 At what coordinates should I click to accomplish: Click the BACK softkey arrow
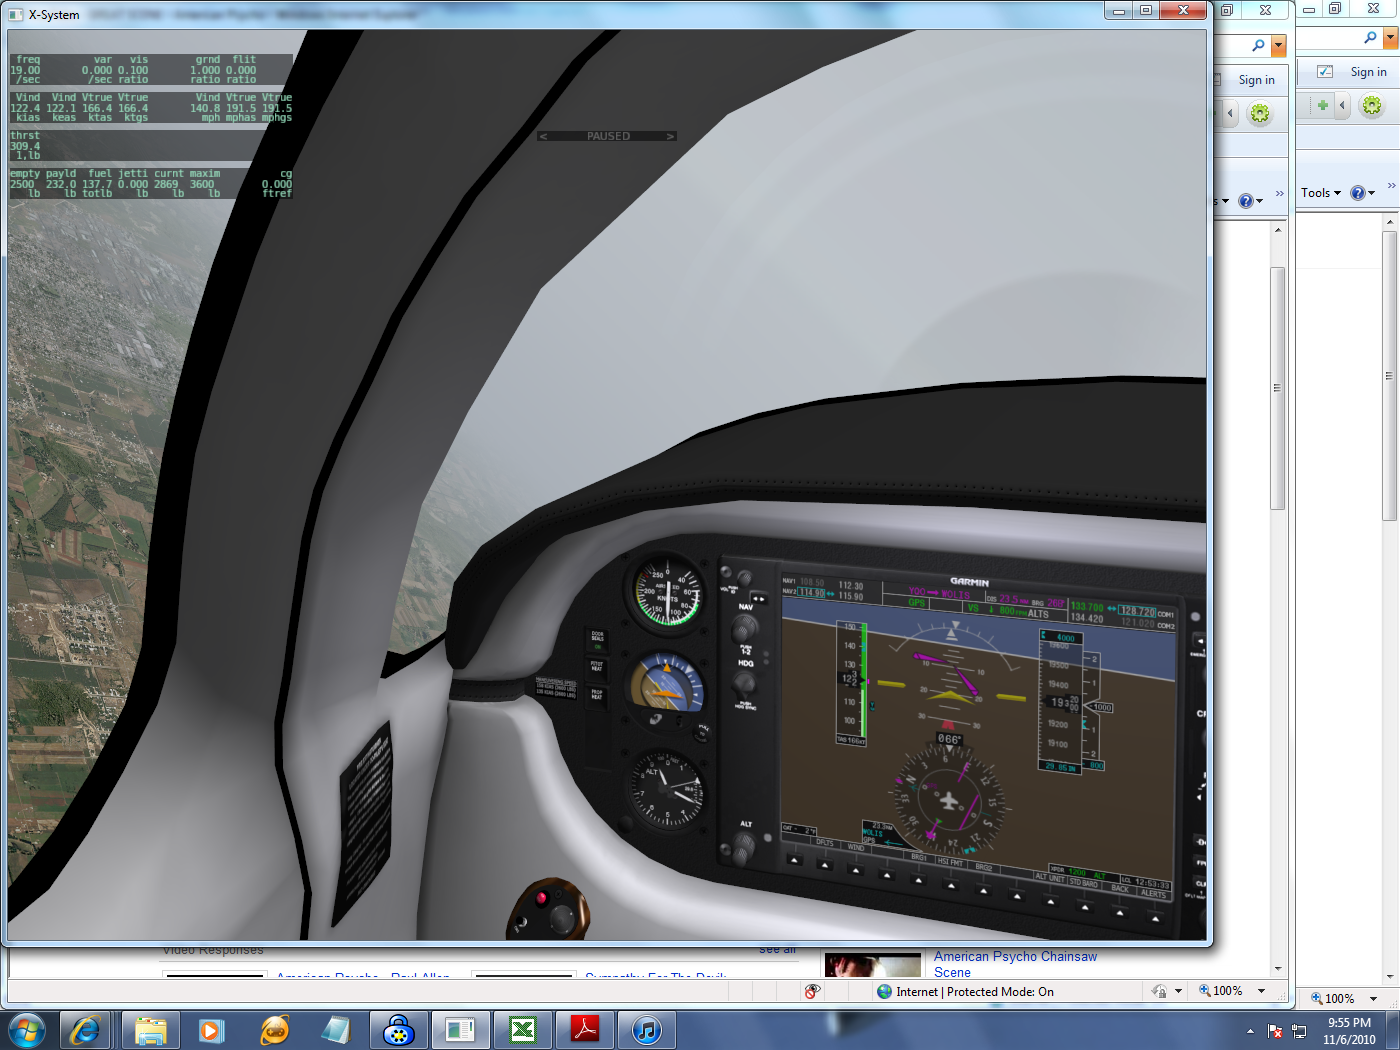click(x=1120, y=912)
